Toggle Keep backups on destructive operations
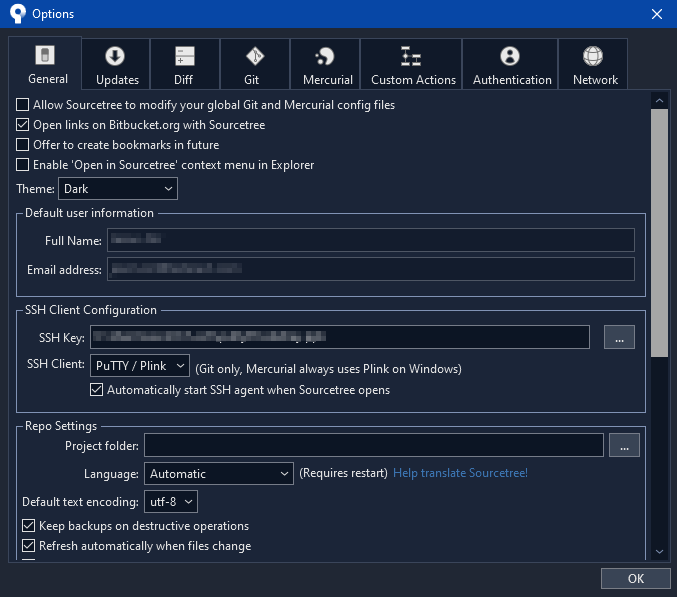Viewport: 677px width, 597px height. [x=28, y=526]
